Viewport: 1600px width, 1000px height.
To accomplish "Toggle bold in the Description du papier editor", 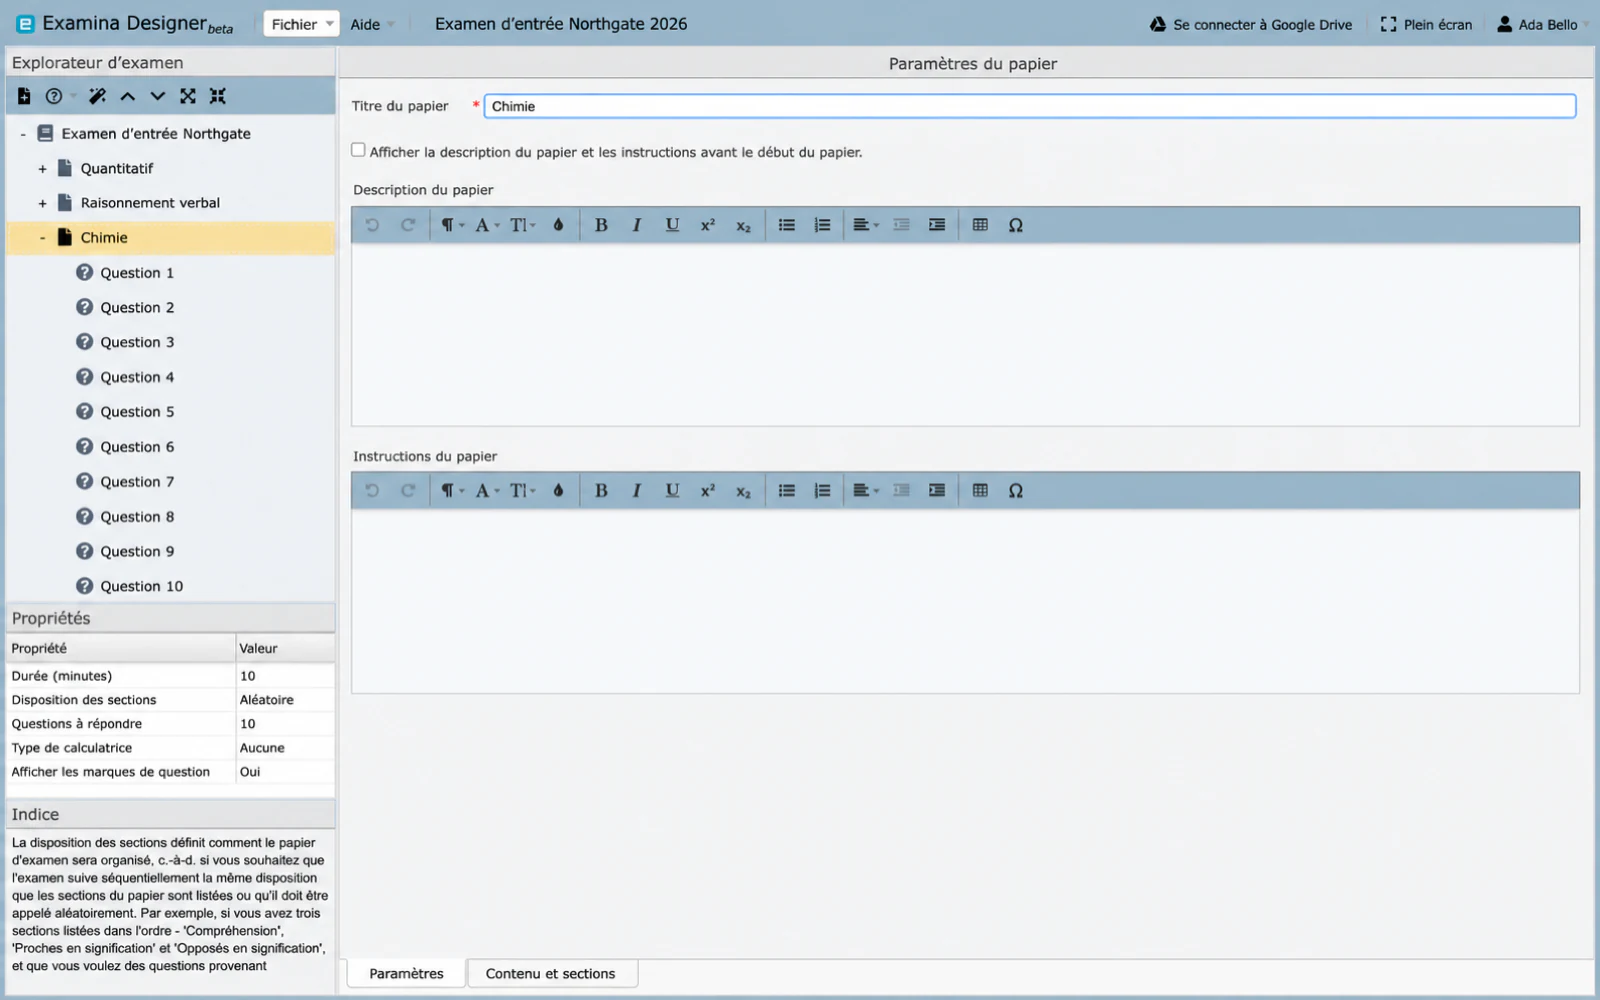I will click(601, 225).
